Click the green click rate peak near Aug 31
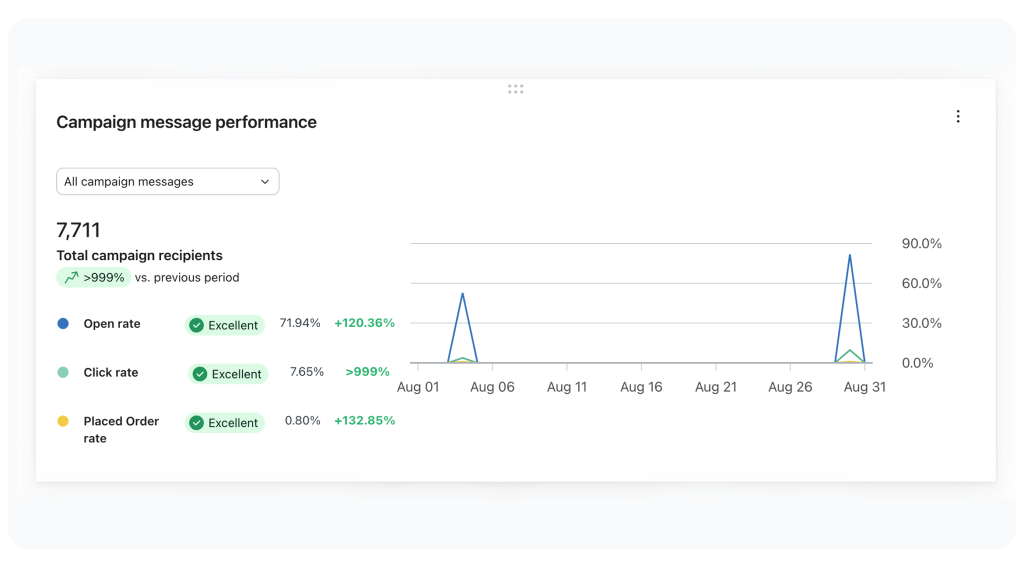This screenshot has height=566, width=1024. coord(850,351)
